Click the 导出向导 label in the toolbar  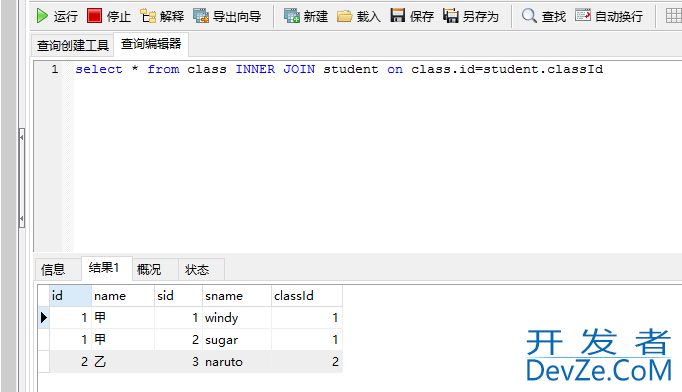[237, 17]
